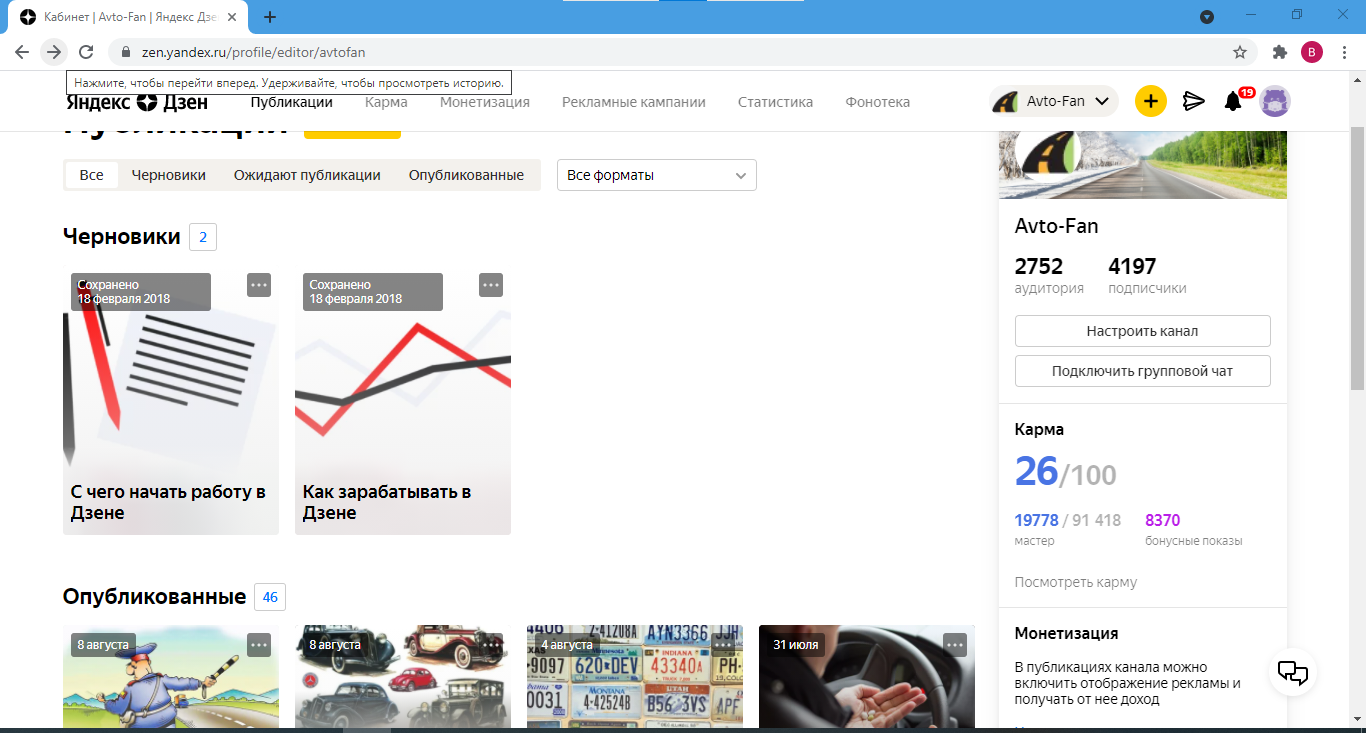Open the vintage cars 8 августа publication
This screenshot has width=1366, height=733.
click(403, 676)
